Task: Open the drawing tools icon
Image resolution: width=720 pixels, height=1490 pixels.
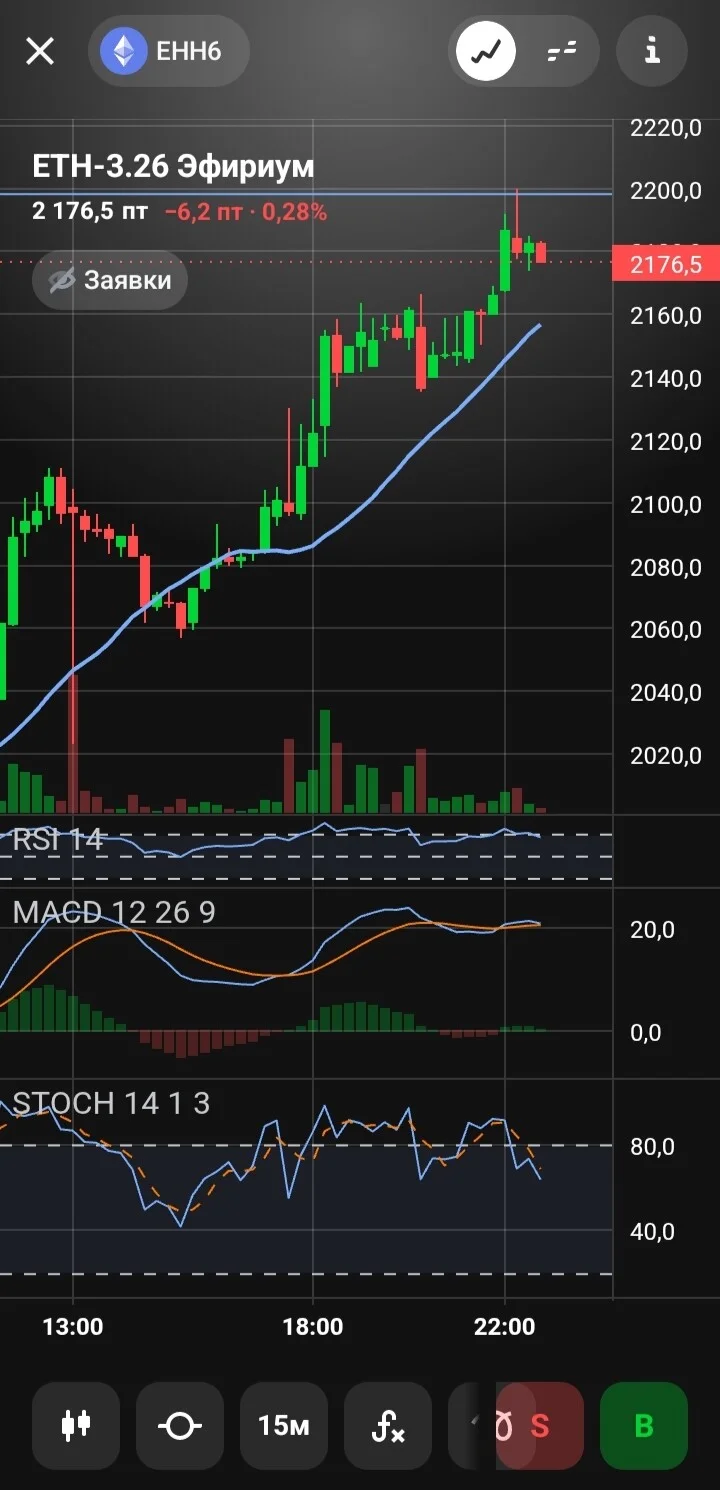Action: coord(180,1425)
